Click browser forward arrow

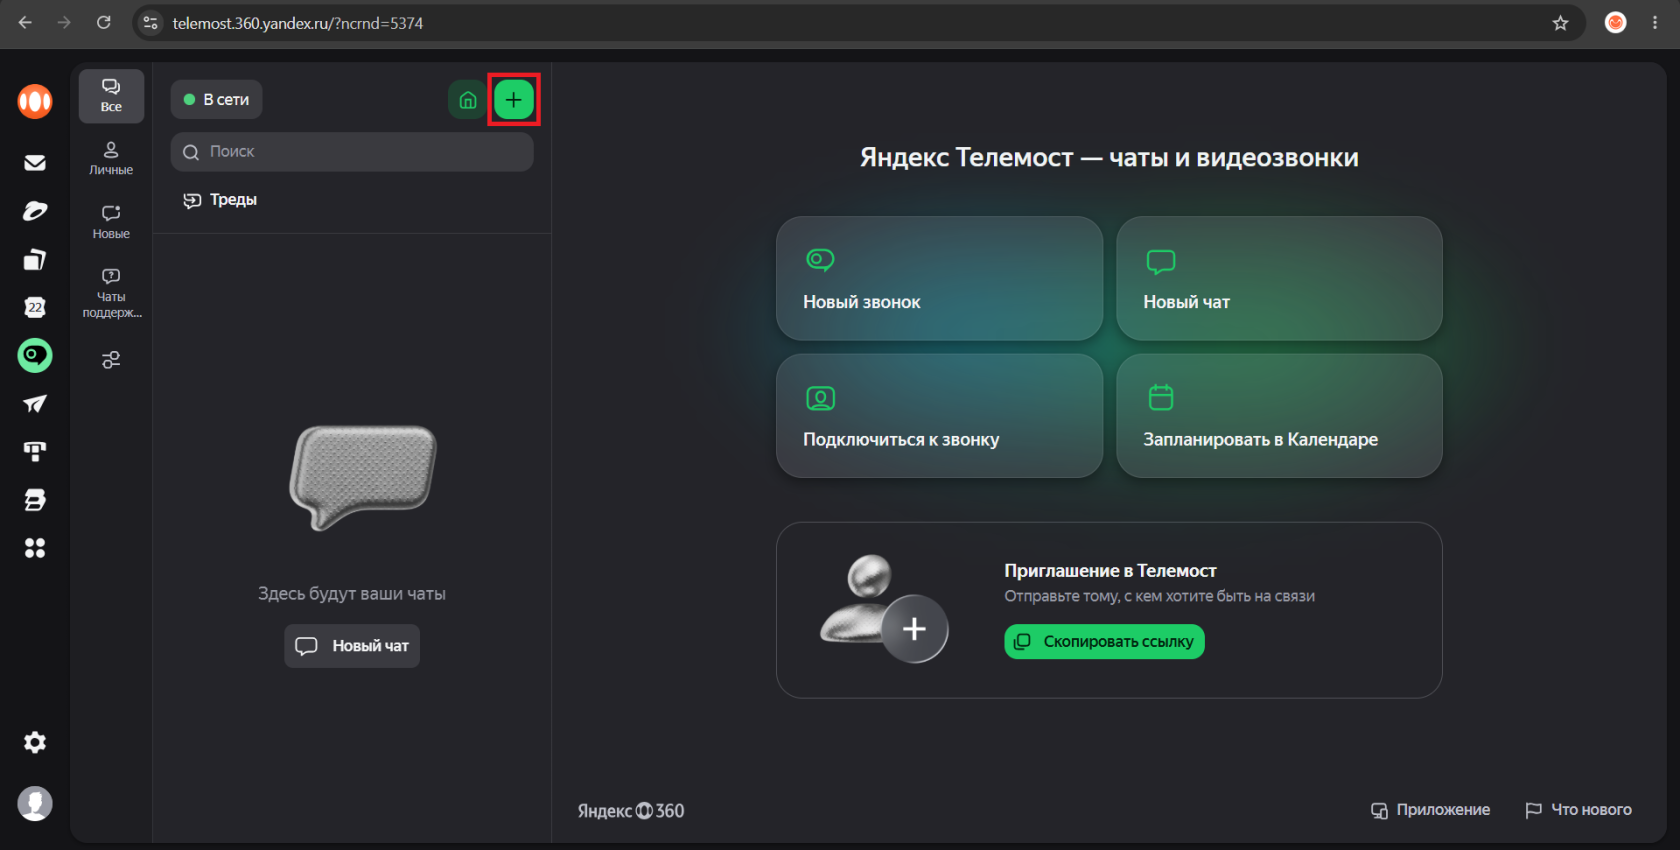[64, 22]
